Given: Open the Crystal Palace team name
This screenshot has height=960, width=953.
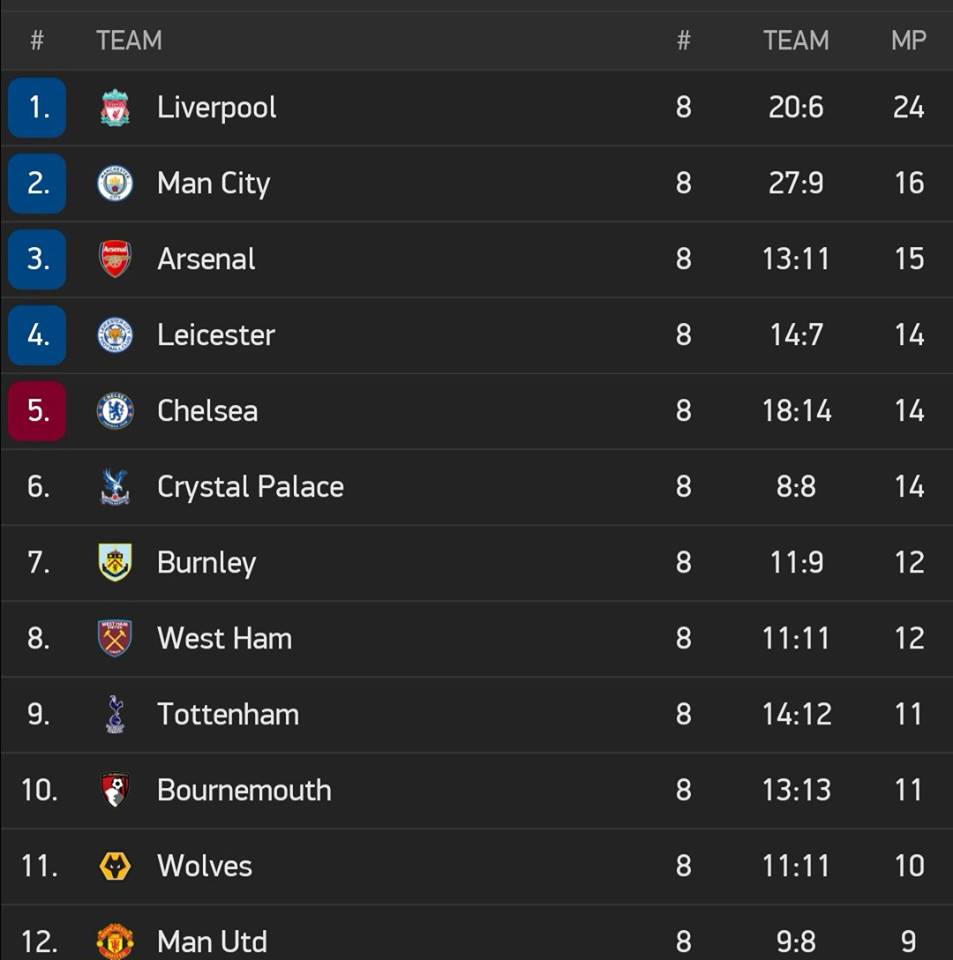Looking at the screenshot, I should (250, 487).
